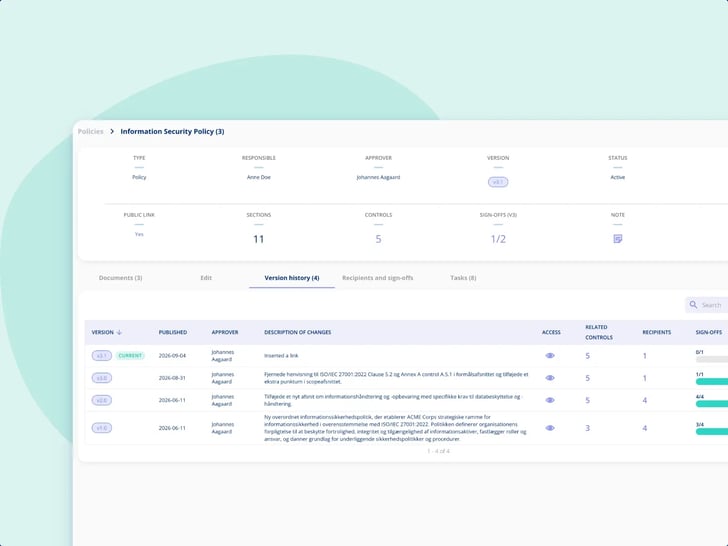Open controls count 5 in summary
This screenshot has height=546, width=728.
coord(378,239)
